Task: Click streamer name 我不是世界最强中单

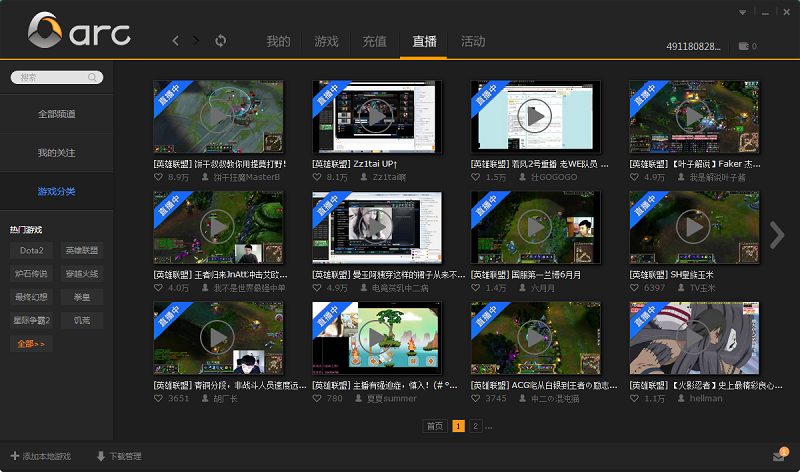Action: point(249,288)
